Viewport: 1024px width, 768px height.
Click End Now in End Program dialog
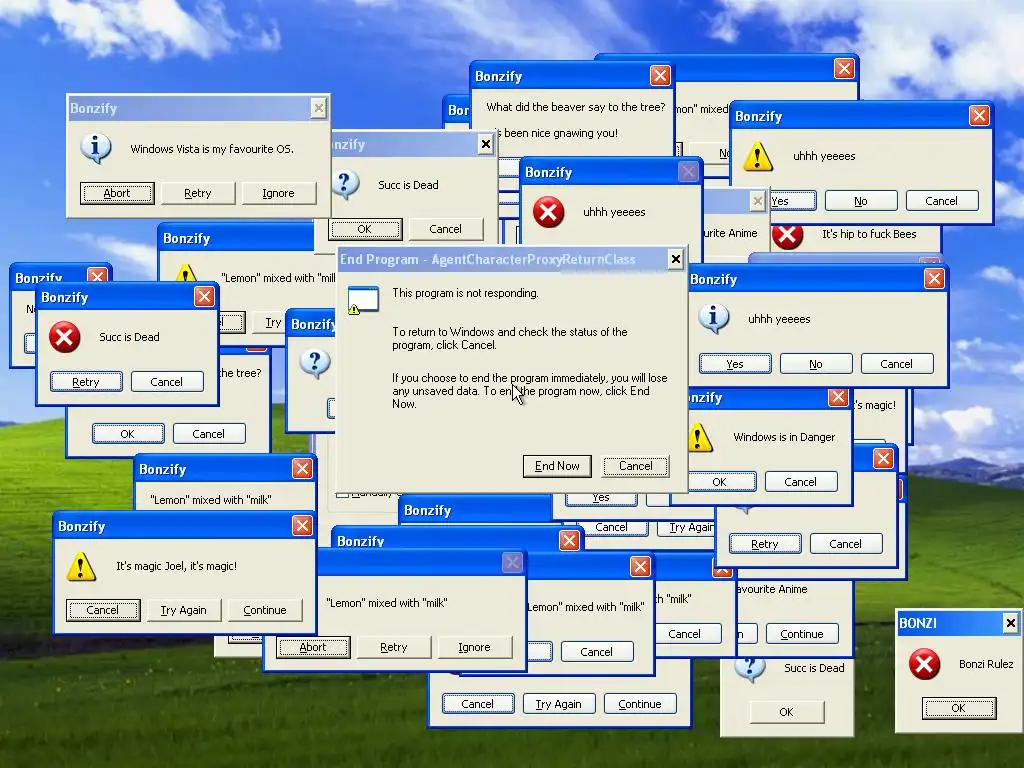[x=557, y=466]
